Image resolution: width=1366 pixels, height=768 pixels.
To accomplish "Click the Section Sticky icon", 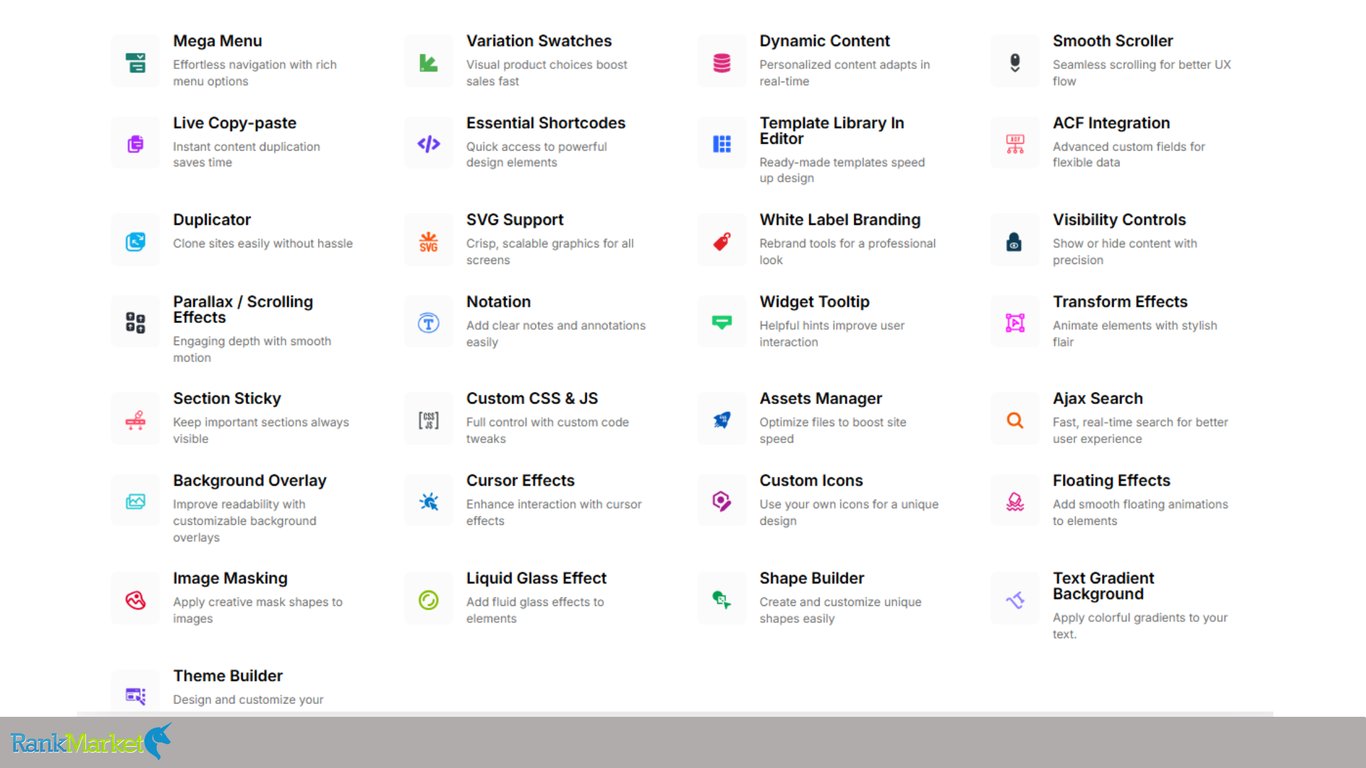I will pyautogui.click(x=135, y=420).
